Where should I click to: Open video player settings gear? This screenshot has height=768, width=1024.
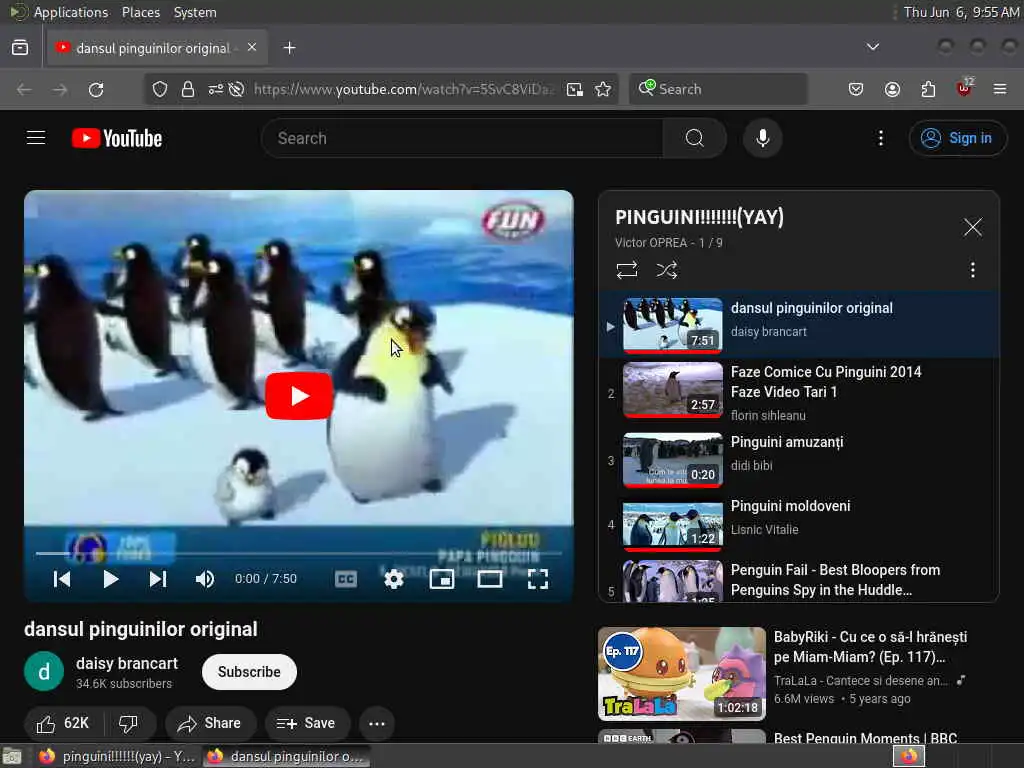[x=394, y=579]
